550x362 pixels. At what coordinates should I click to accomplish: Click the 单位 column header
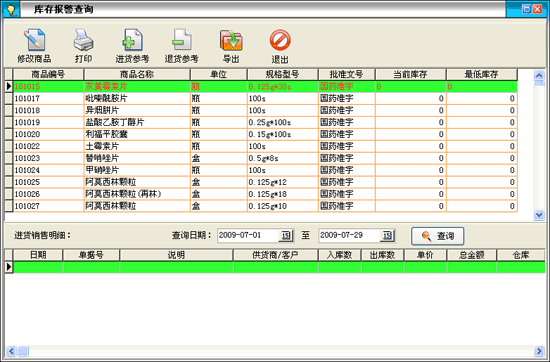coord(219,74)
